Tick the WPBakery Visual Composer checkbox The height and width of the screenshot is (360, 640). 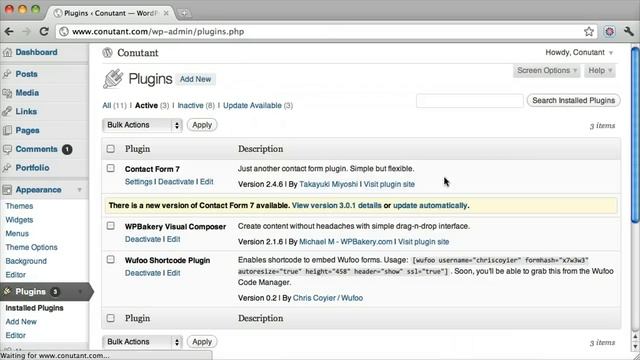tap(111, 226)
